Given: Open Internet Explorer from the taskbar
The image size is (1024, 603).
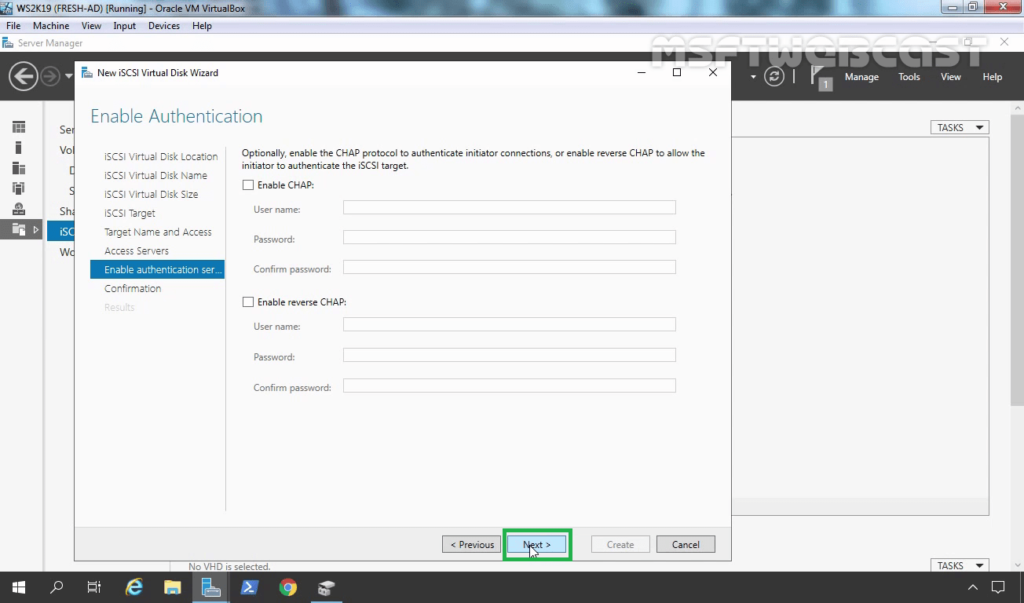Looking at the screenshot, I should 134,587.
